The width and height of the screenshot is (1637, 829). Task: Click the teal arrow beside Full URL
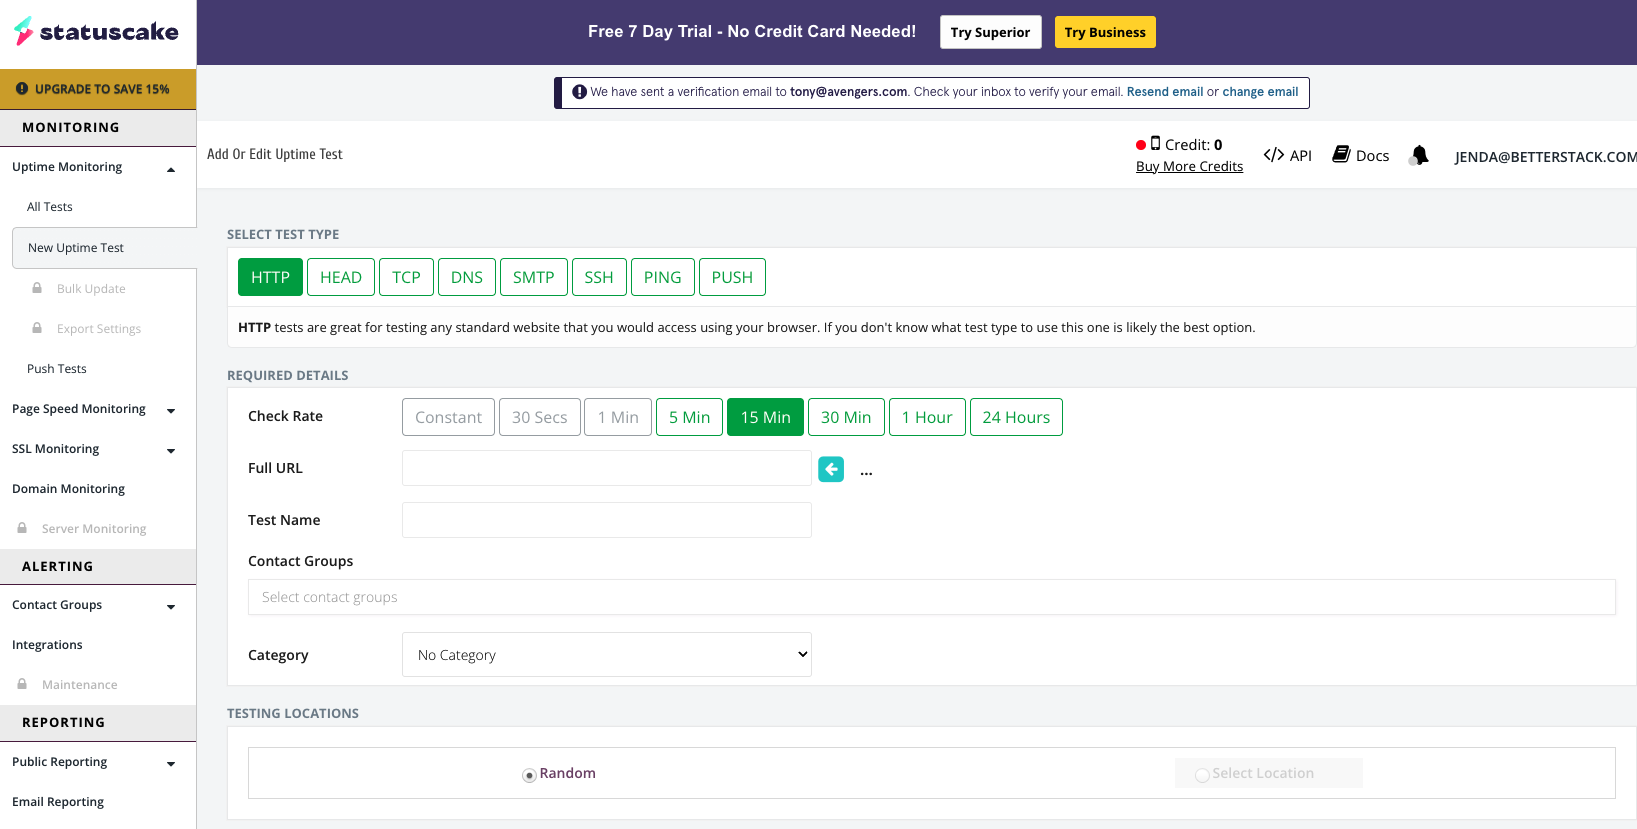click(830, 469)
